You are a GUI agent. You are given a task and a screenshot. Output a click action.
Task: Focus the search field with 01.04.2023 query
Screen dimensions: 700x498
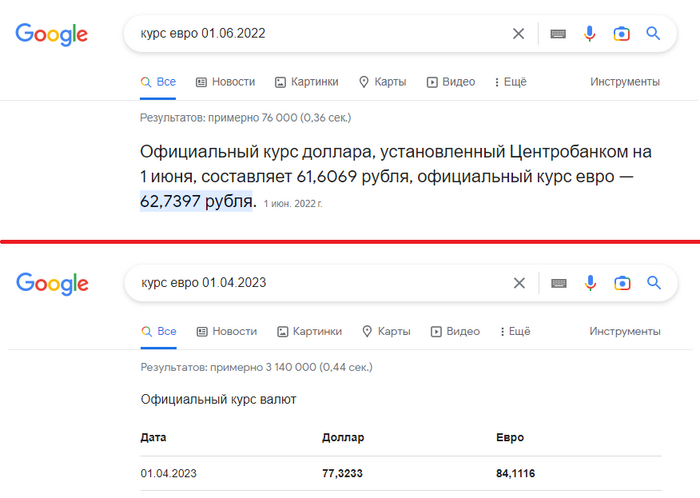[320, 283]
